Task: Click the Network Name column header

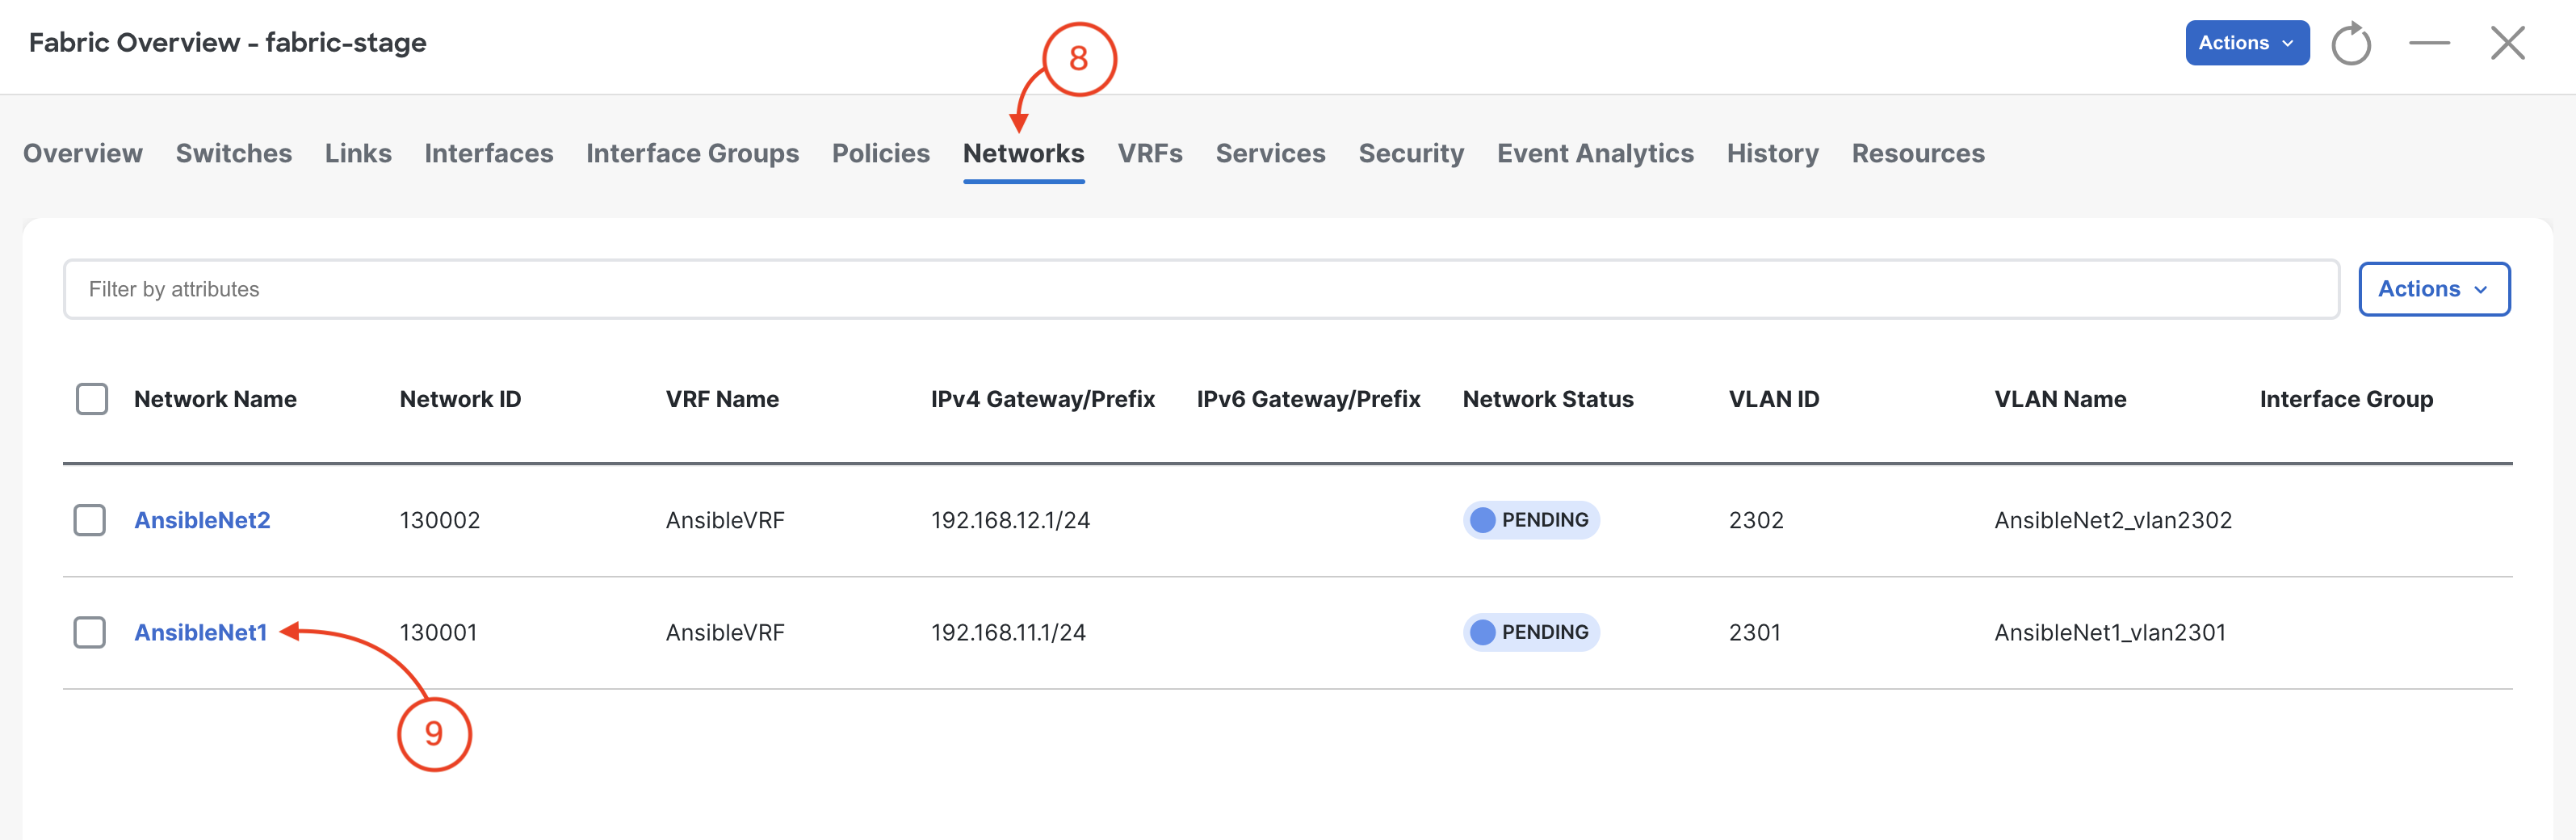Action: tap(215, 399)
